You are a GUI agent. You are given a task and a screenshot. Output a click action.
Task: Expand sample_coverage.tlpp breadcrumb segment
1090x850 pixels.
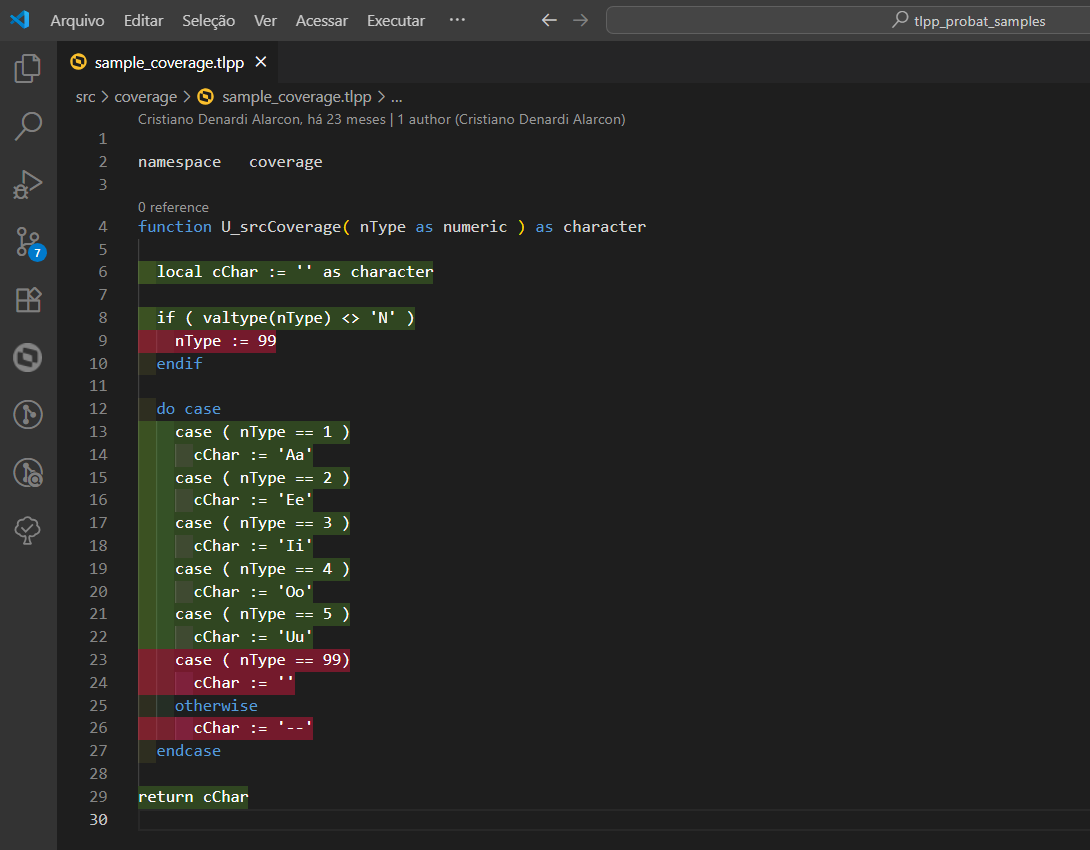296,97
